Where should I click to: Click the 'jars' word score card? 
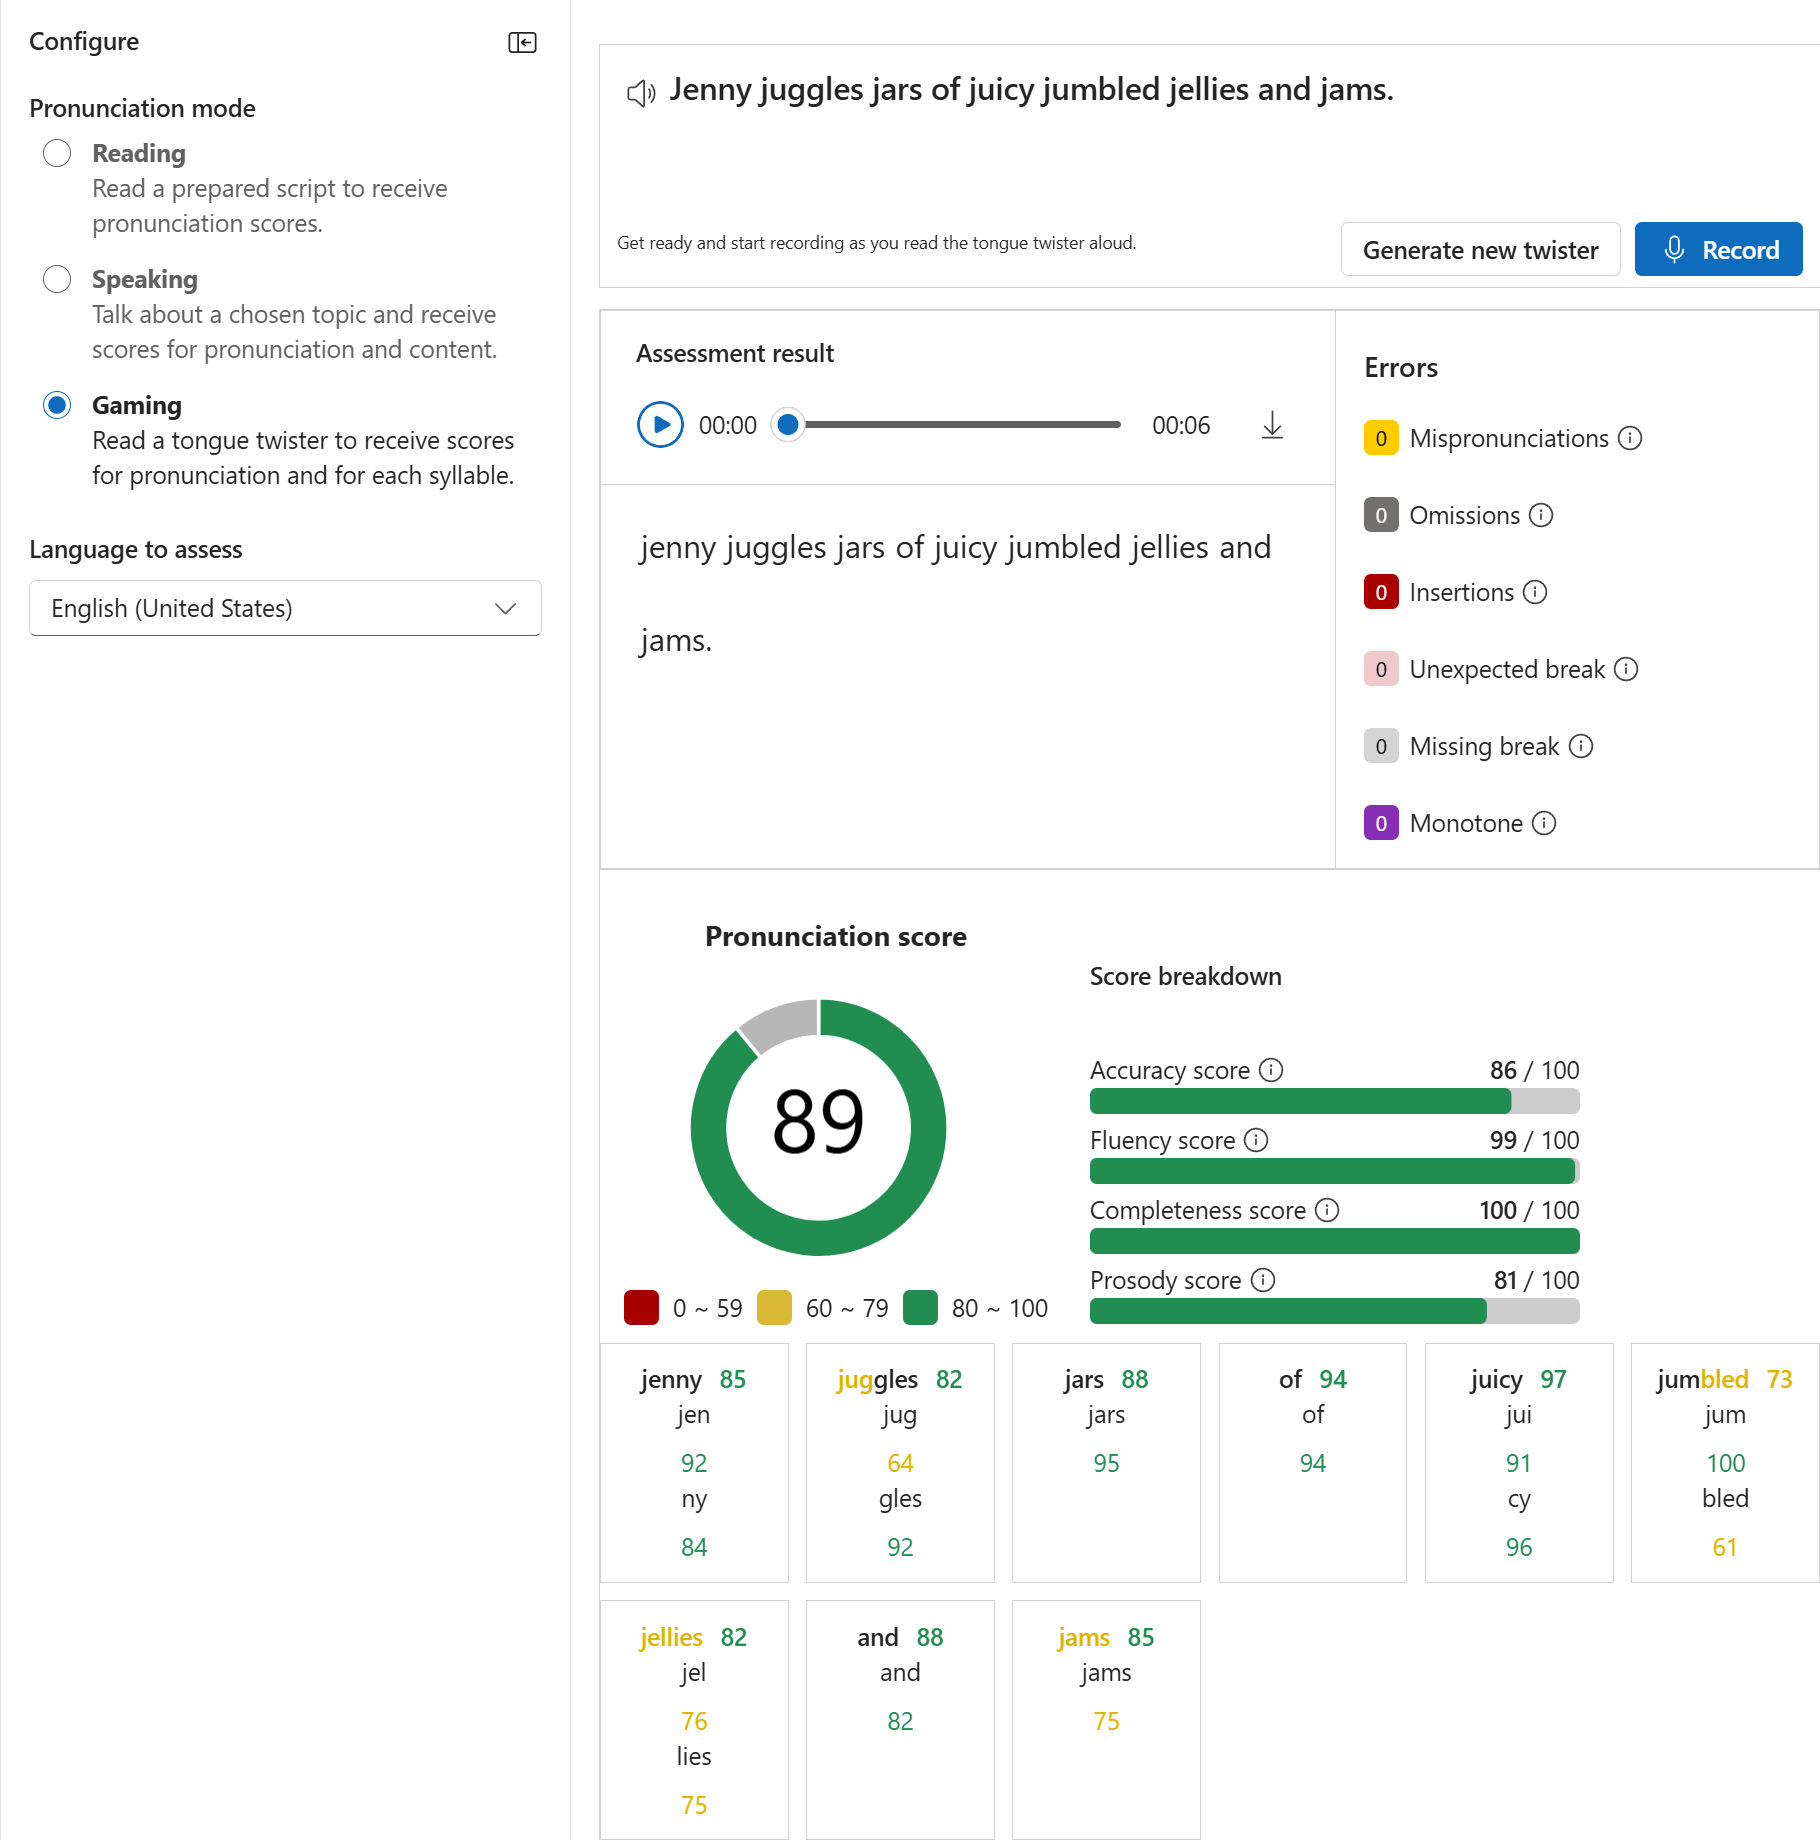pyautogui.click(x=1106, y=1463)
